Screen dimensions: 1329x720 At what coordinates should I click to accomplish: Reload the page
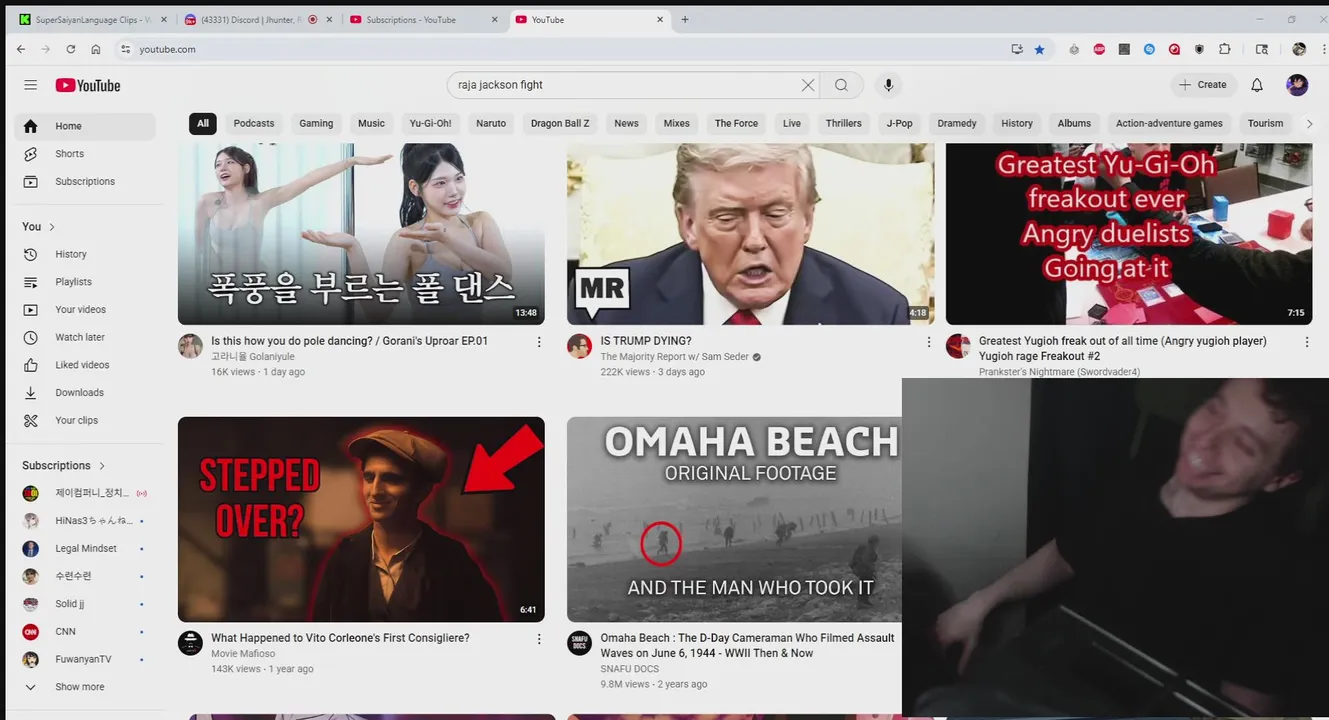coord(71,49)
